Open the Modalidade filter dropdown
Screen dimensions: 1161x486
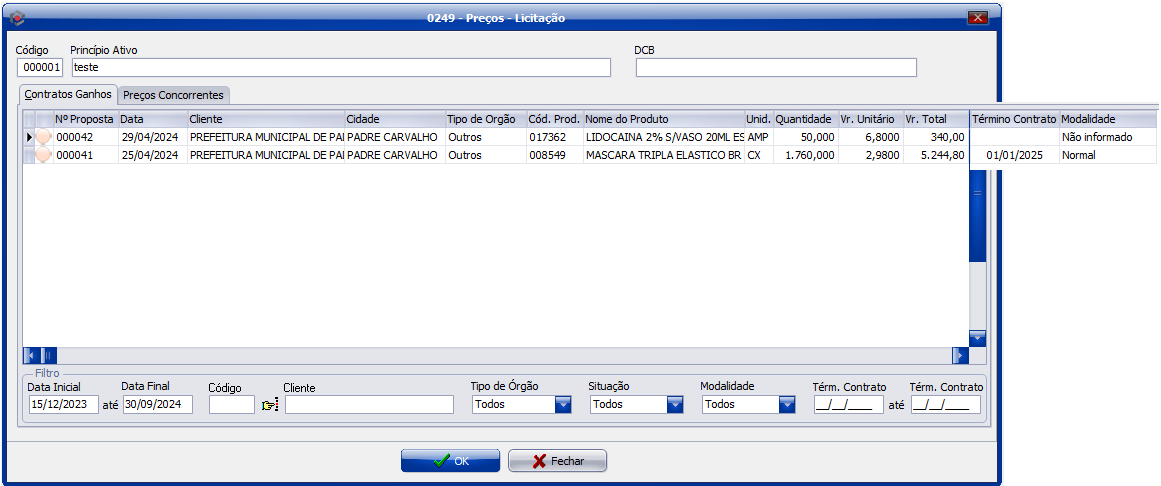coord(786,405)
